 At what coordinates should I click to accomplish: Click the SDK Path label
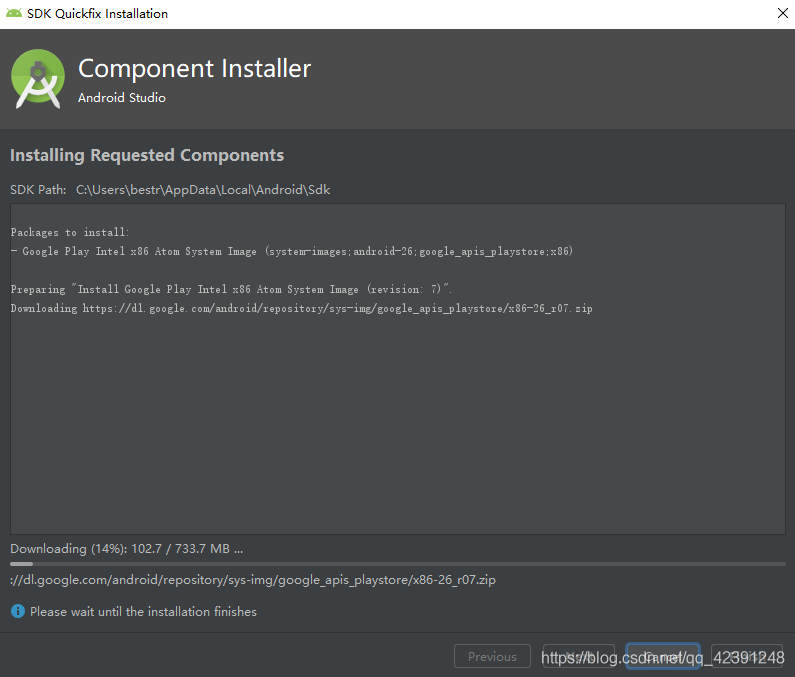(x=38, y=190)
